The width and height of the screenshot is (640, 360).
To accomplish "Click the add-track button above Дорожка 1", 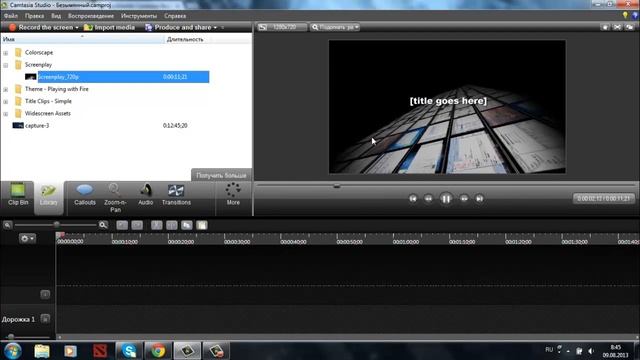I will [x=45, y=294].
